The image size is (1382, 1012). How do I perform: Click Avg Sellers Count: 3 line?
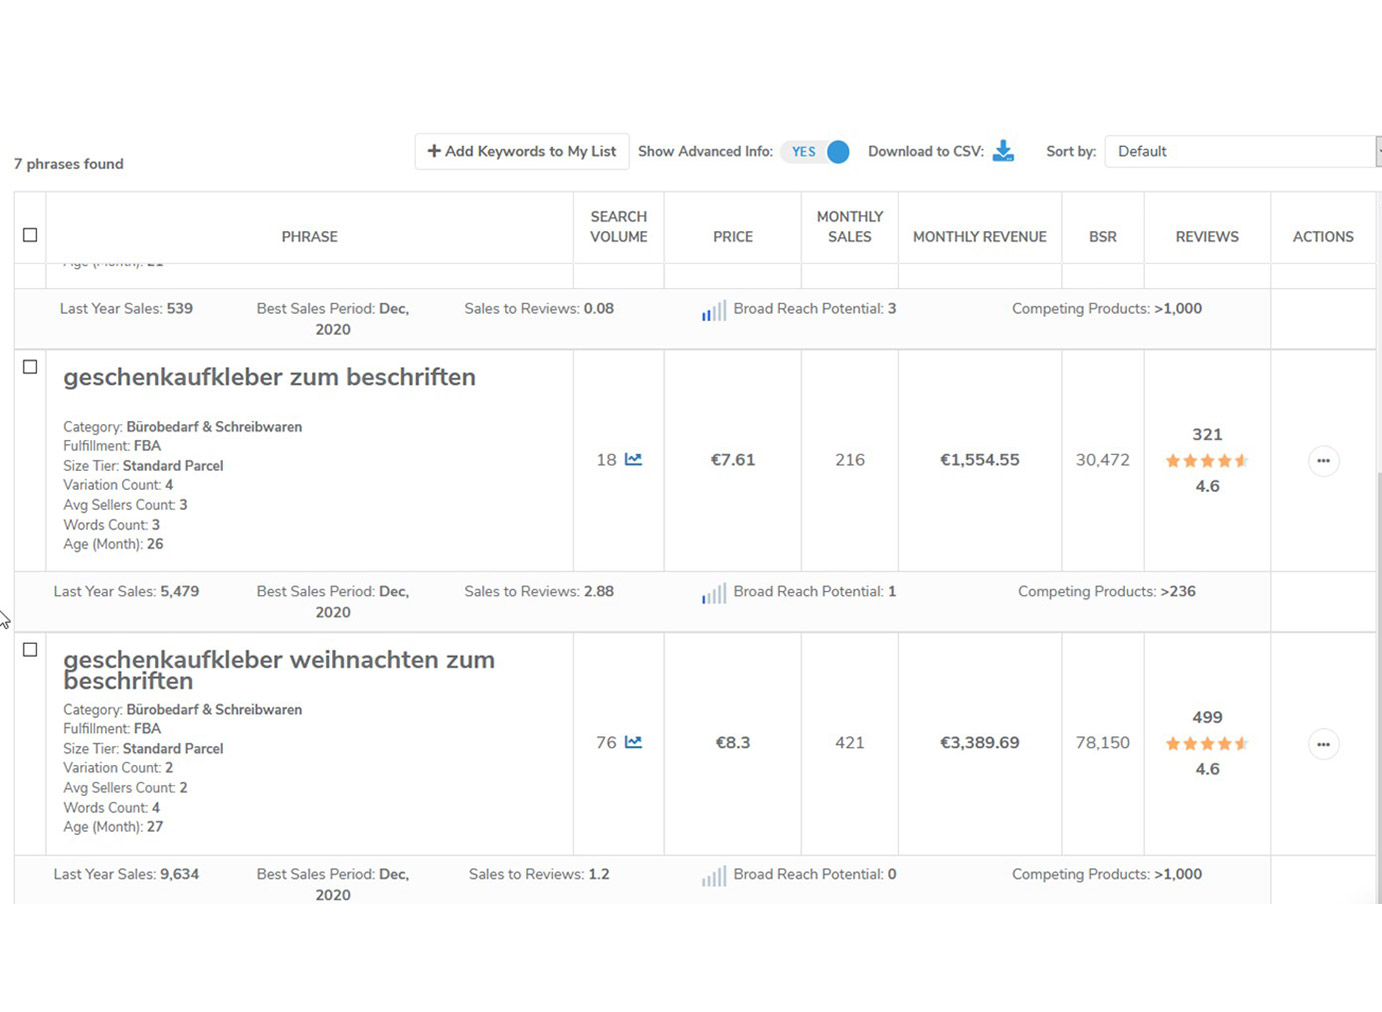click(x=125, y=505)
